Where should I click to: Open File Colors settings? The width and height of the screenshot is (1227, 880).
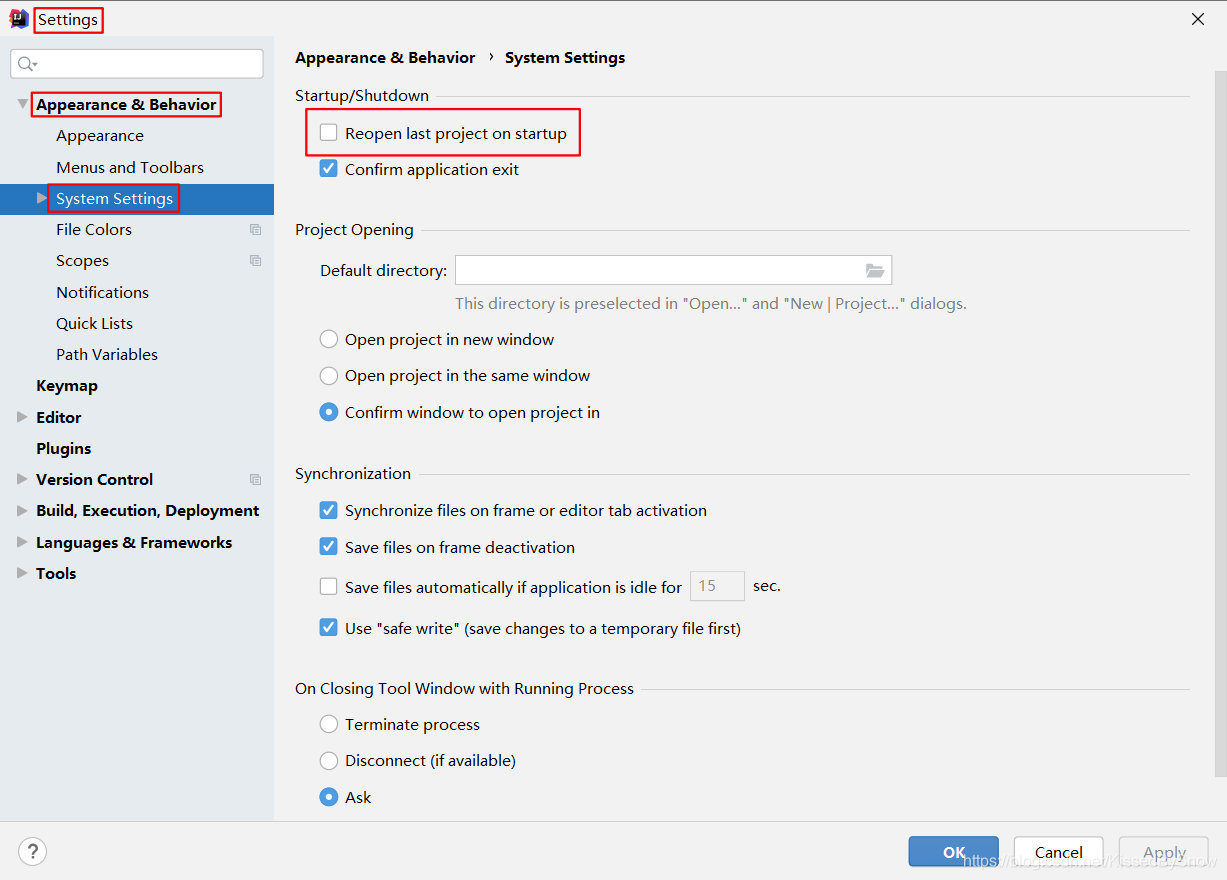[94, 230]
